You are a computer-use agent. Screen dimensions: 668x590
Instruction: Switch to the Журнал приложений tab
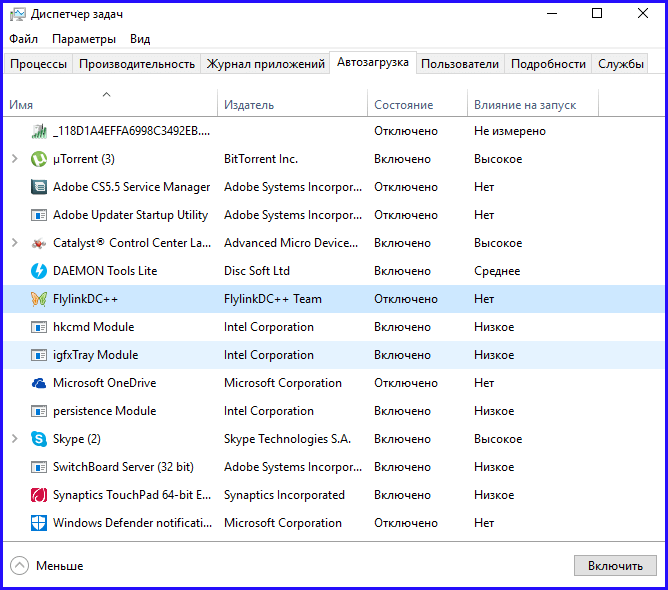(x=265, y=64)
